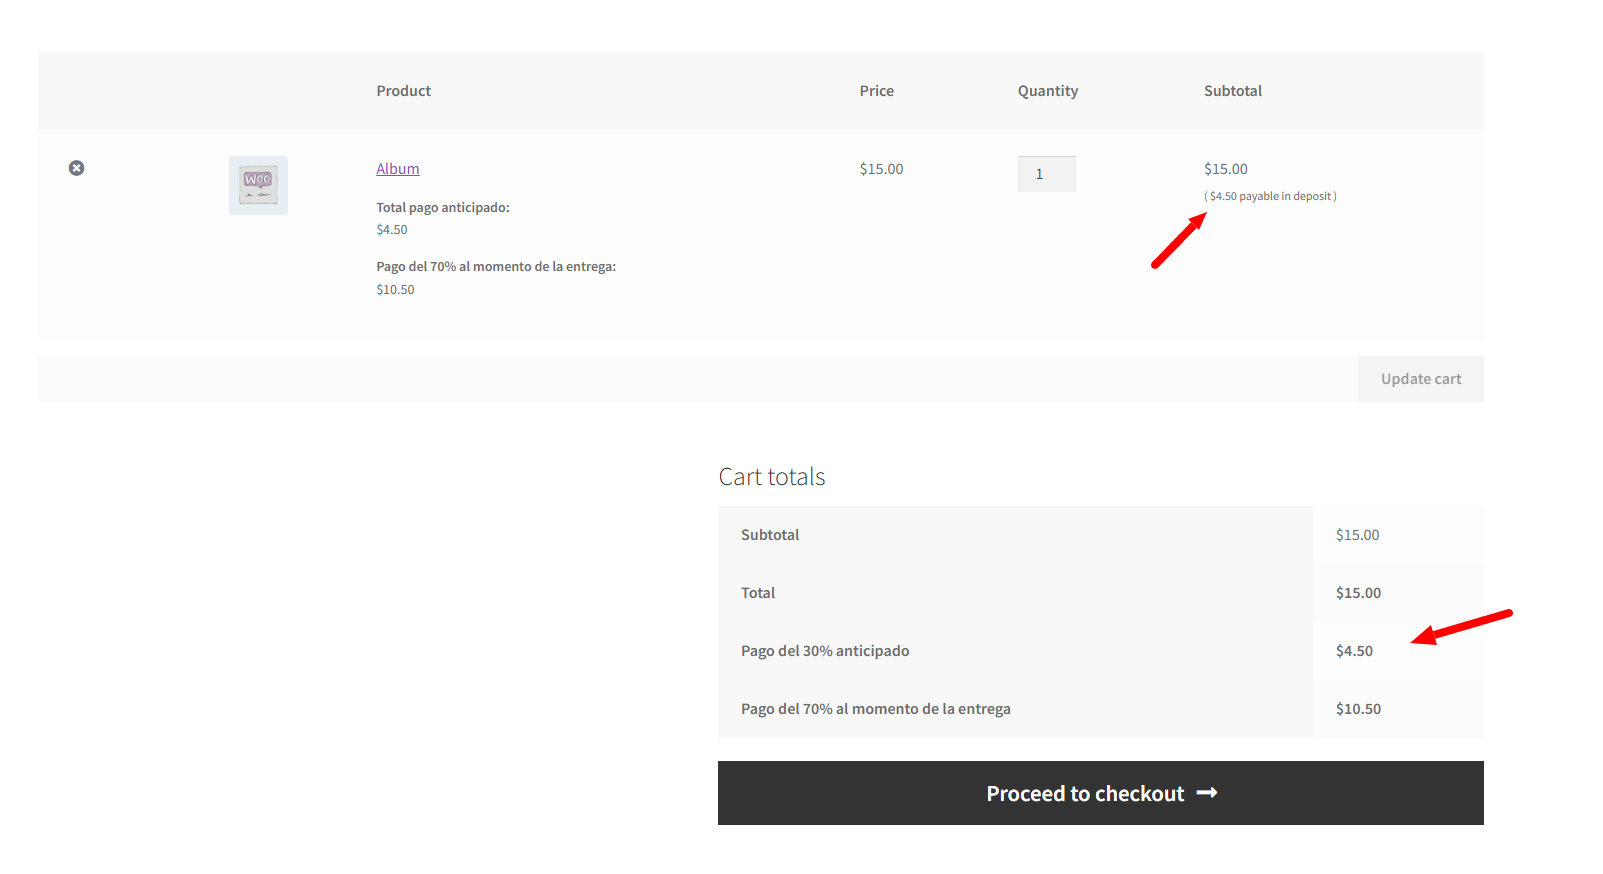Select $4.50 amount in Cart totals
This screenshot has height=874, width=1603.
(1354, 651)
